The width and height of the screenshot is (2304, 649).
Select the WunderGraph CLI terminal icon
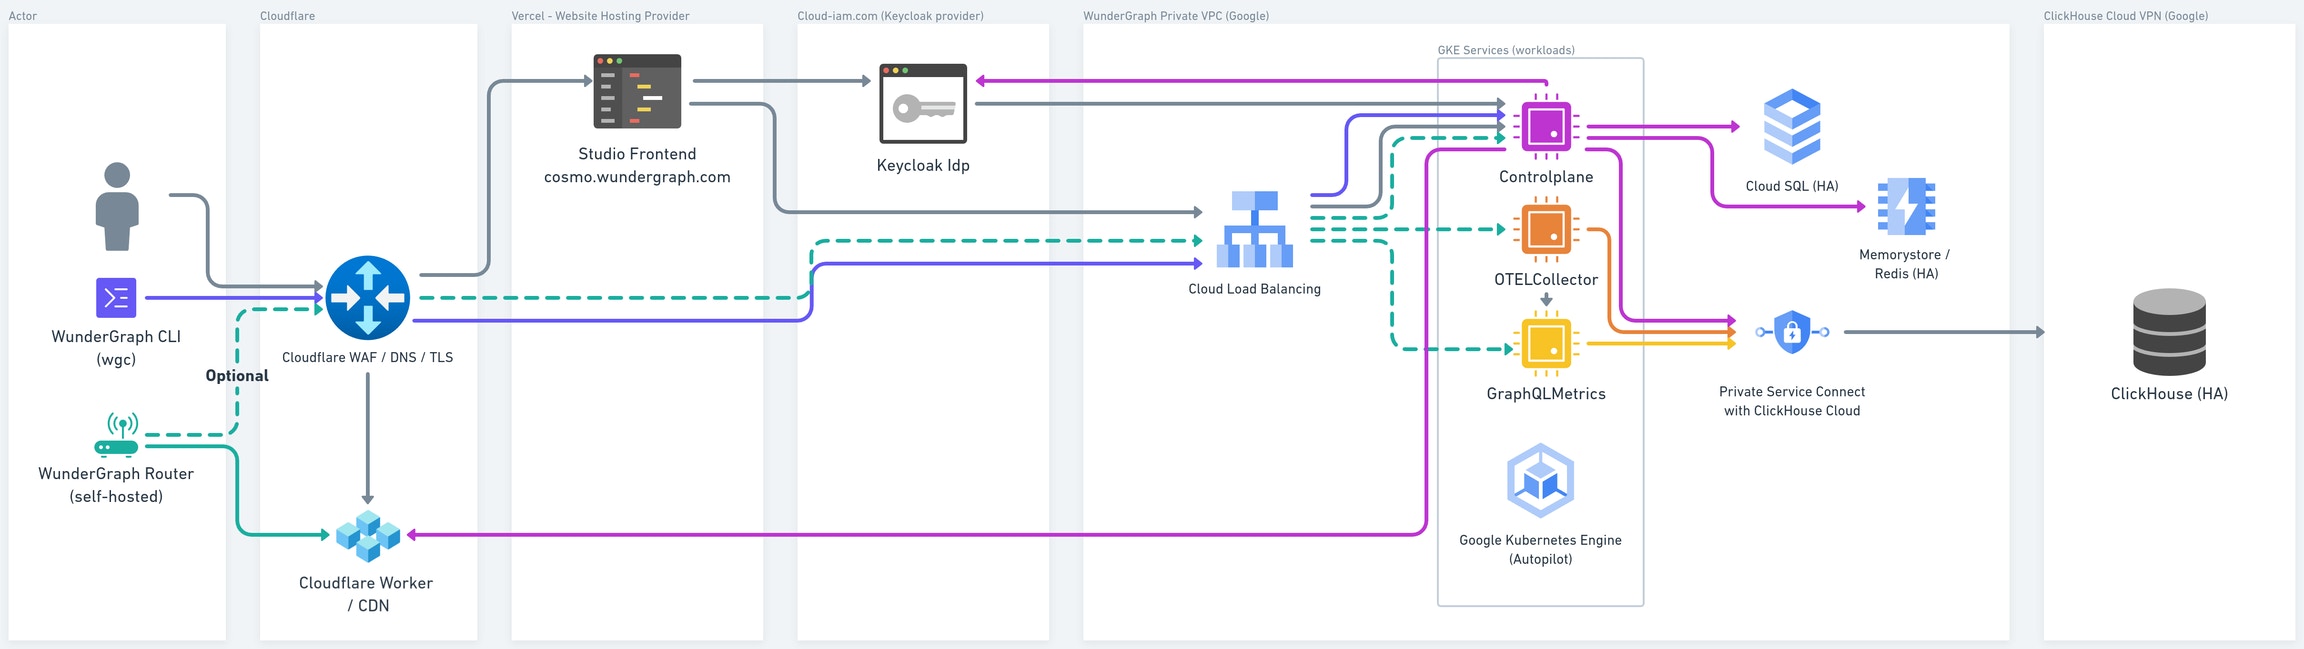point(116,298)
